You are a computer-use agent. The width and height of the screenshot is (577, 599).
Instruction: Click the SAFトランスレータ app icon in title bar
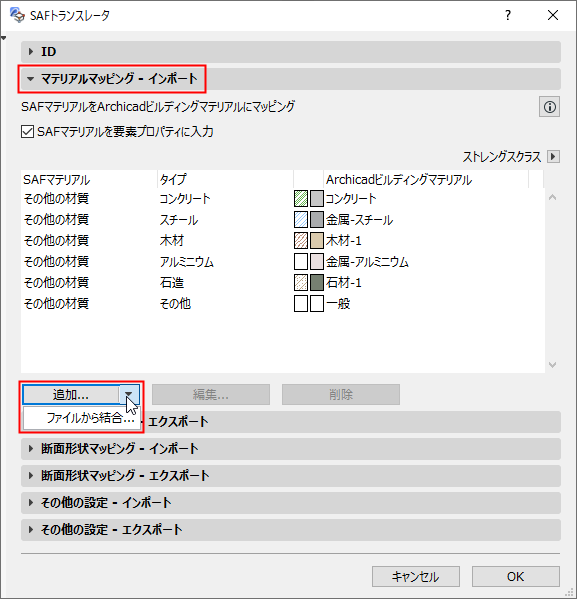click(17, 15)
